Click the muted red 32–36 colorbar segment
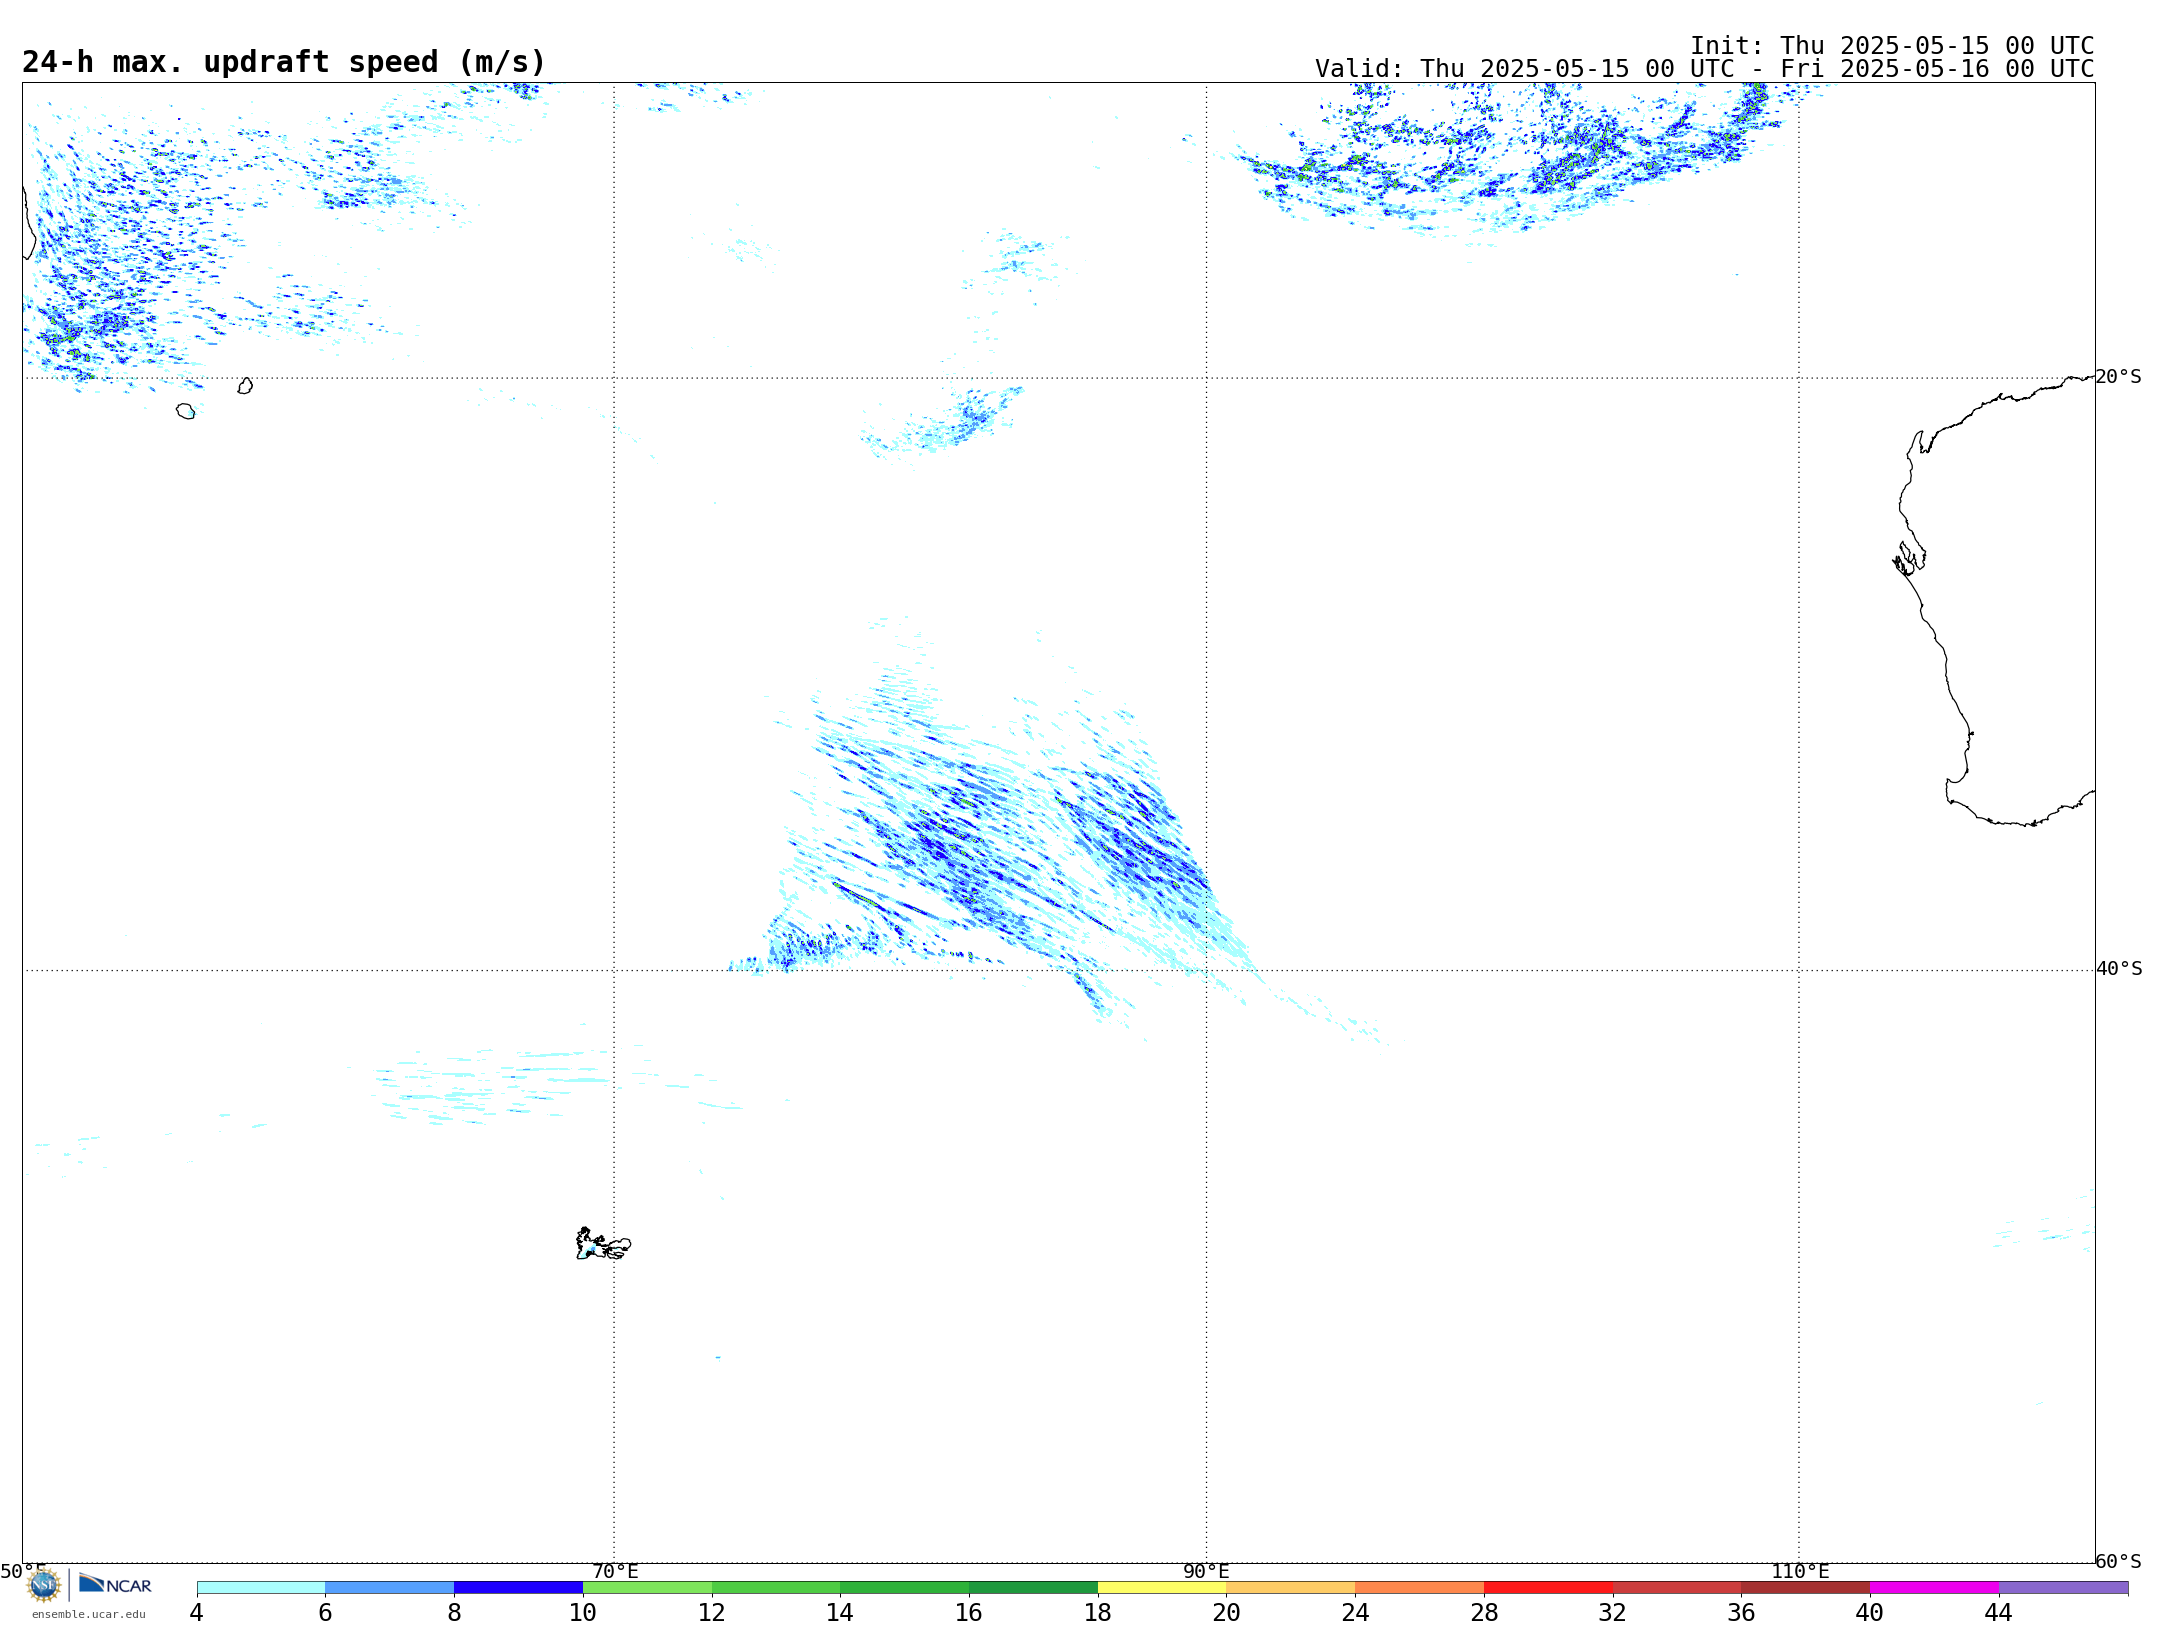The height and width of the screenshot is (1626, 2160). coord(1677,1587)
